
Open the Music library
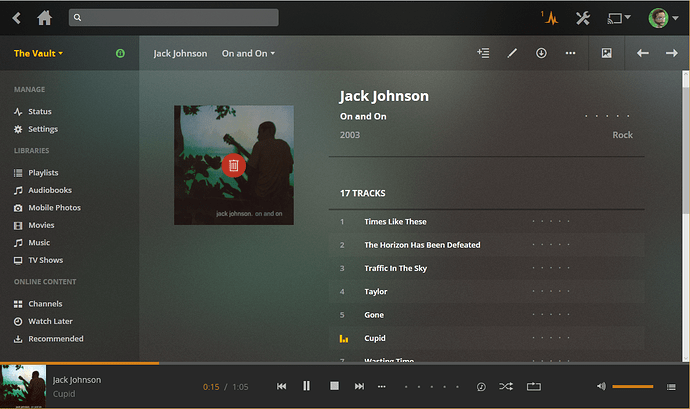tap(32, 243)
